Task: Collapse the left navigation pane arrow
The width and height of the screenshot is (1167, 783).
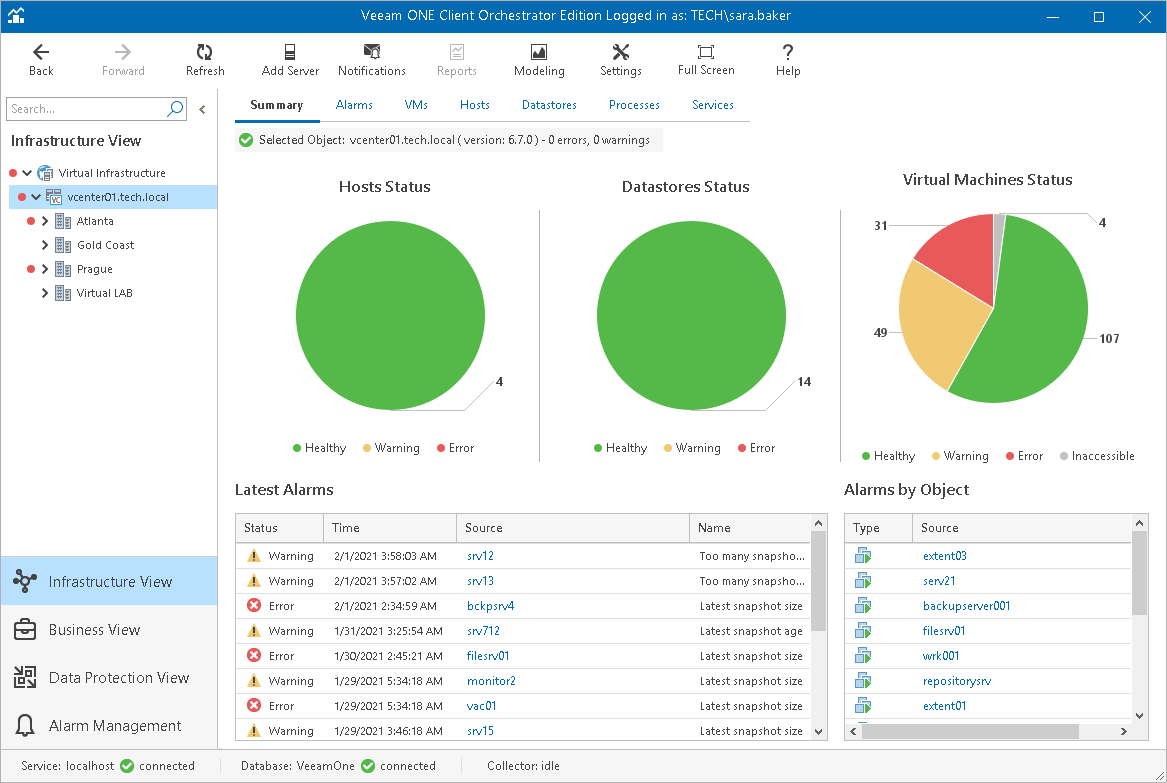Action: point(202,109)
